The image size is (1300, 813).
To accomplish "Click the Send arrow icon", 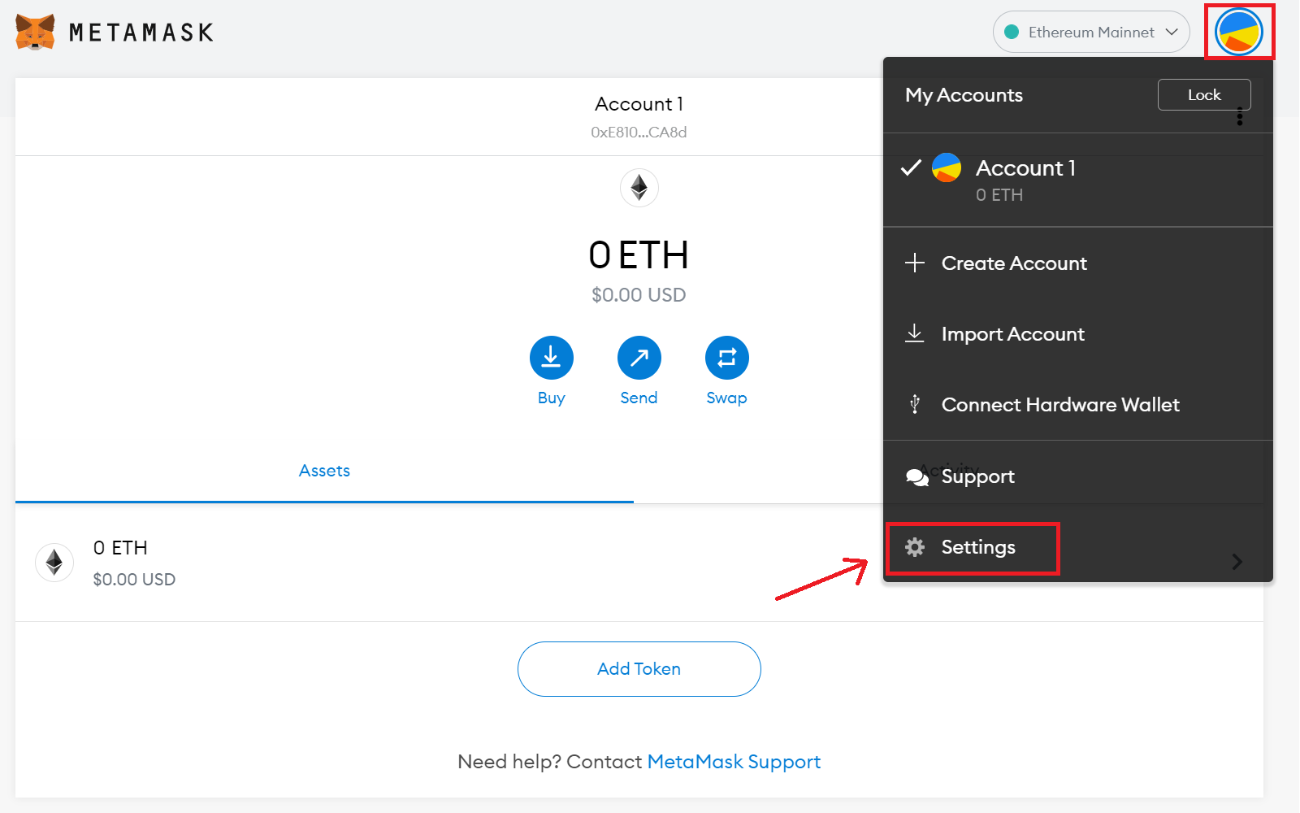I will click(639, 358).
